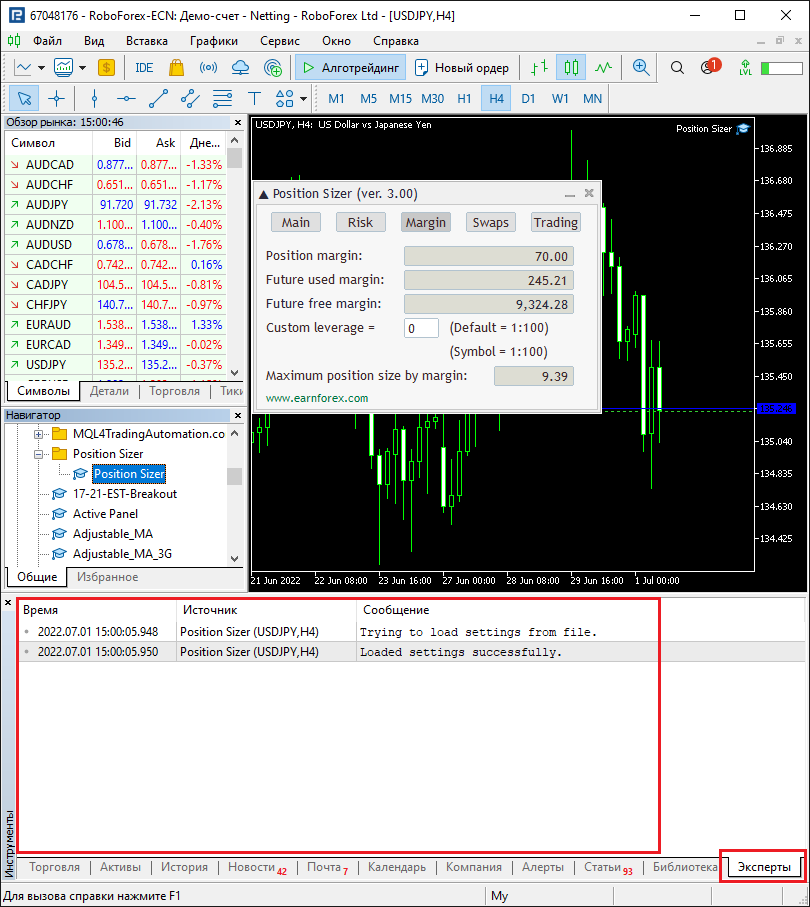
Task: Collapse the Position Sizer panel triangle
Action: [263, 194]
